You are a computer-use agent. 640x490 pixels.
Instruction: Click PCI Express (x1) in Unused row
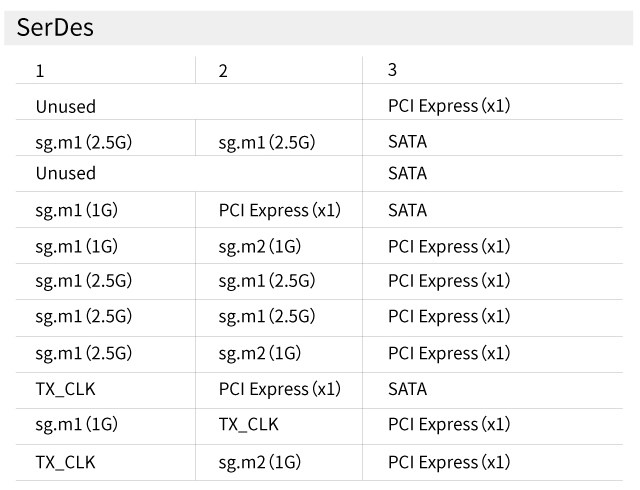pyautogui.click(x=449, y=106)
